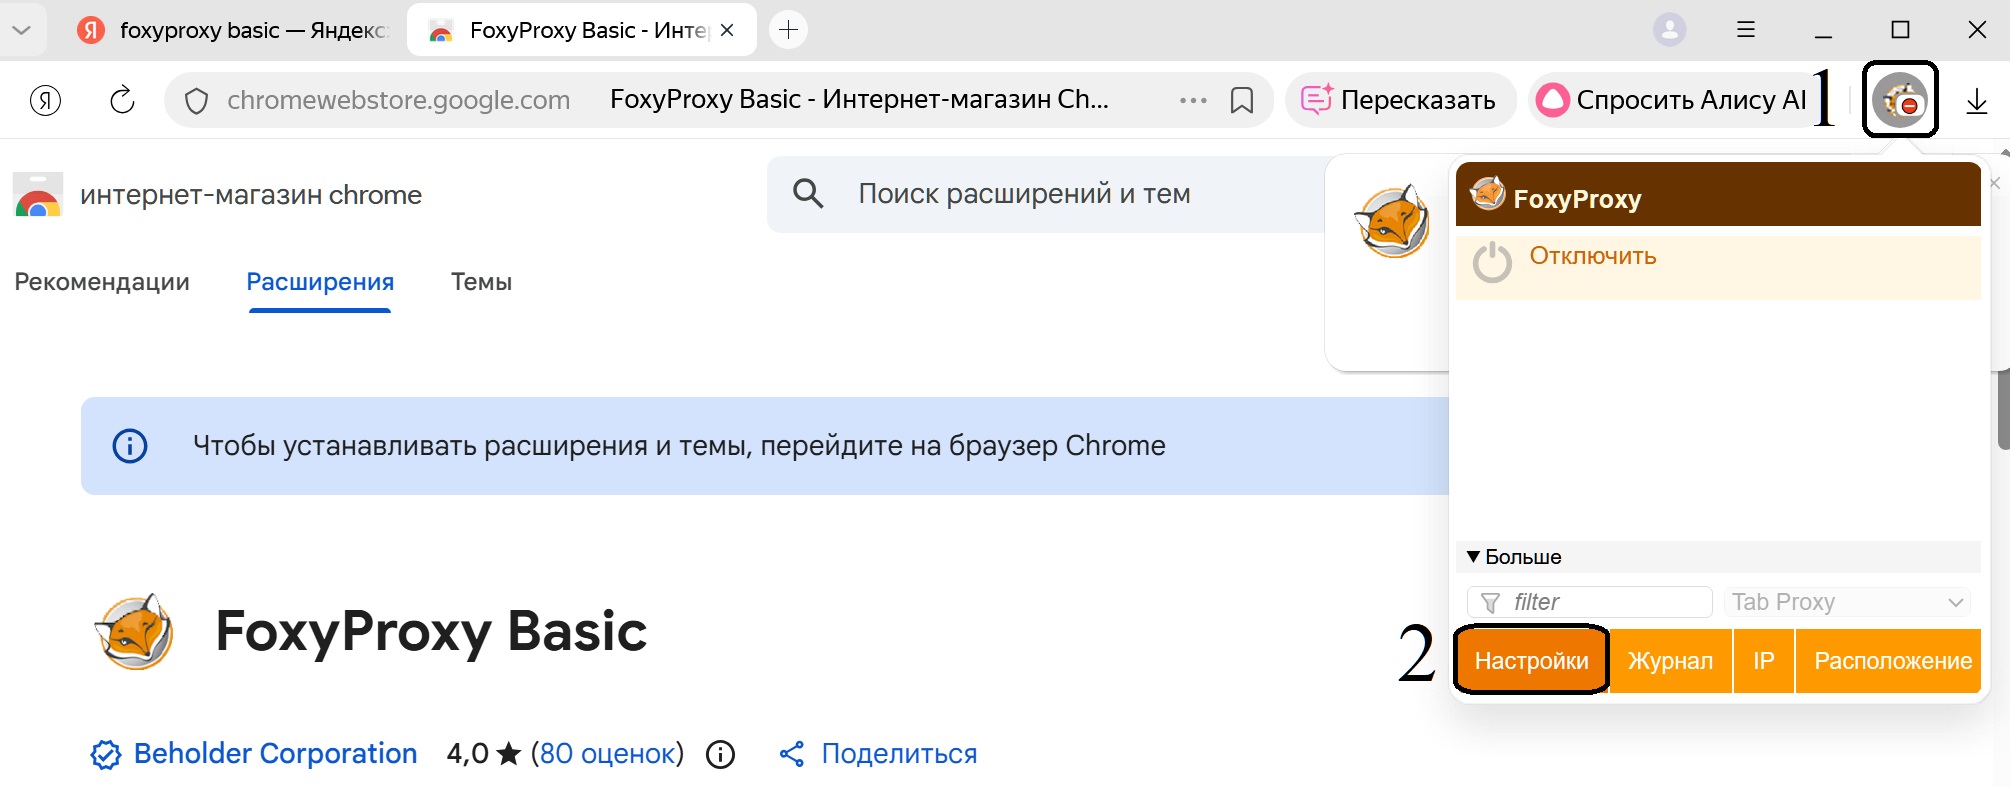2010x787 pixels.
Task: Click the FoxyProxy extension icon in toolbar
Action: (x=1899, y=100)
